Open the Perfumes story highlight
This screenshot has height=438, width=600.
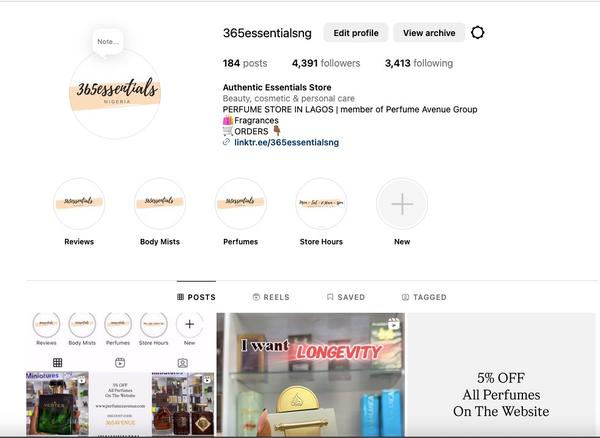(x=240, y=204)
